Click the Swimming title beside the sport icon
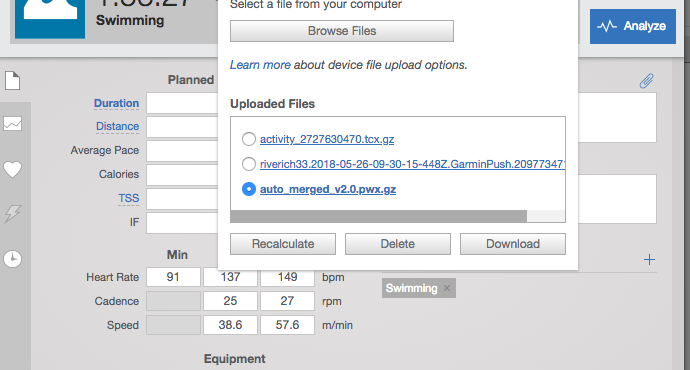Image resolution: width=690 pixels, height=370 pixels. click(130, 20)
